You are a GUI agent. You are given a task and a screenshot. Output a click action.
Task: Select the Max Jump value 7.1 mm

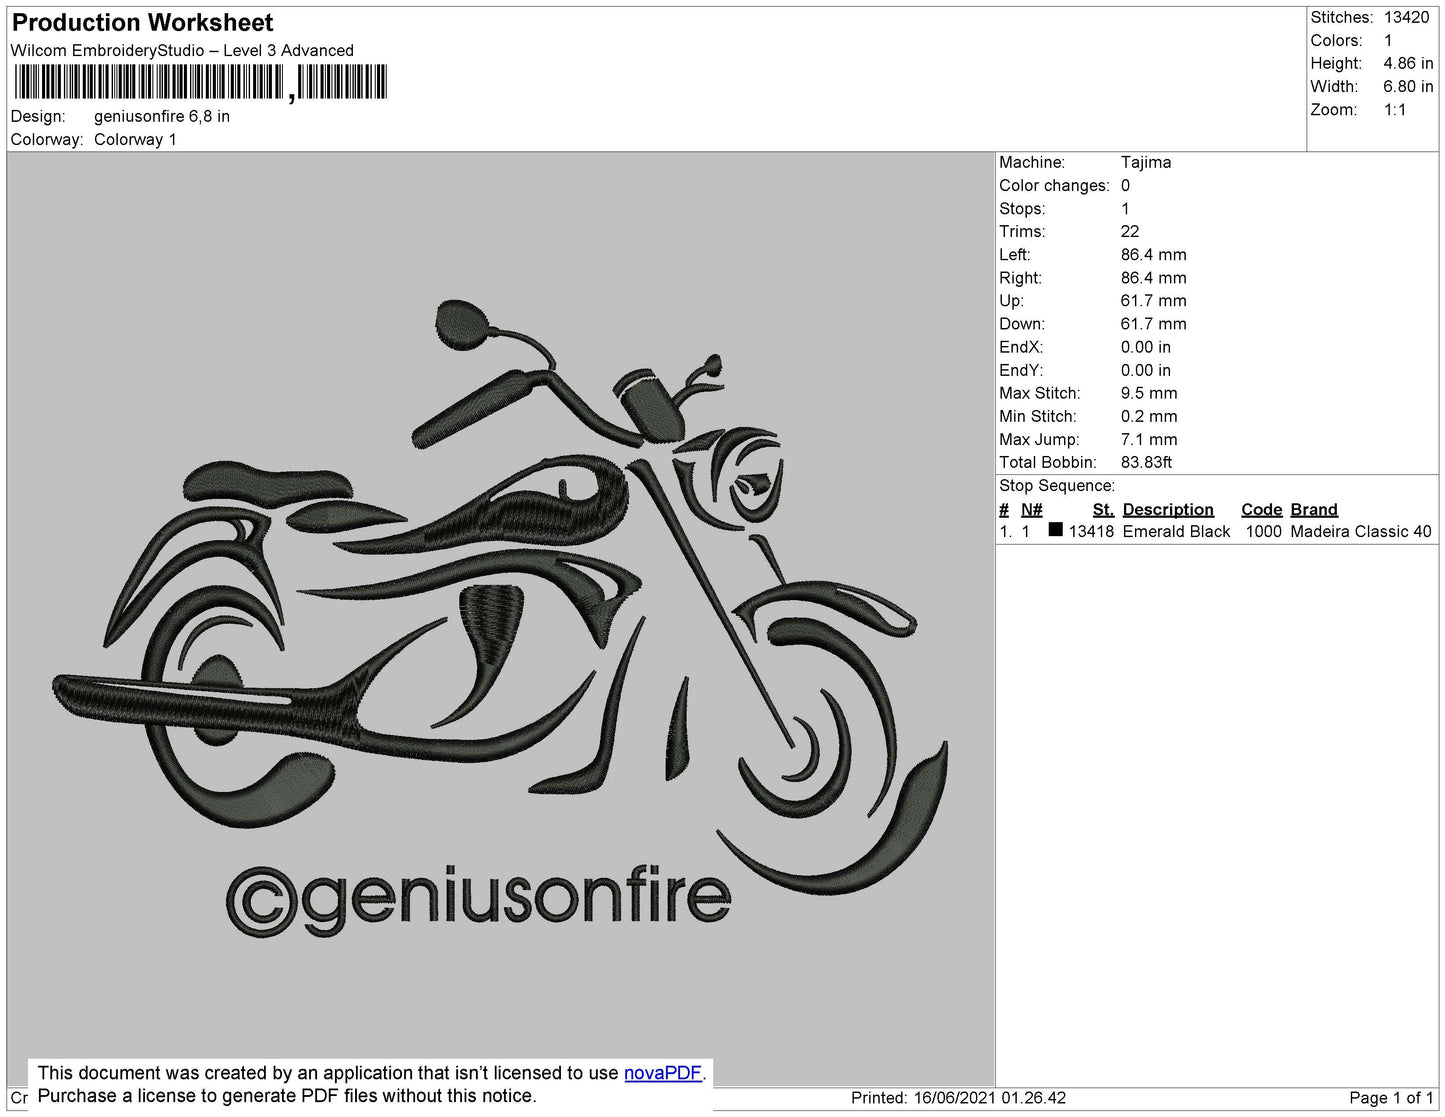click(x=1149, y=439)
